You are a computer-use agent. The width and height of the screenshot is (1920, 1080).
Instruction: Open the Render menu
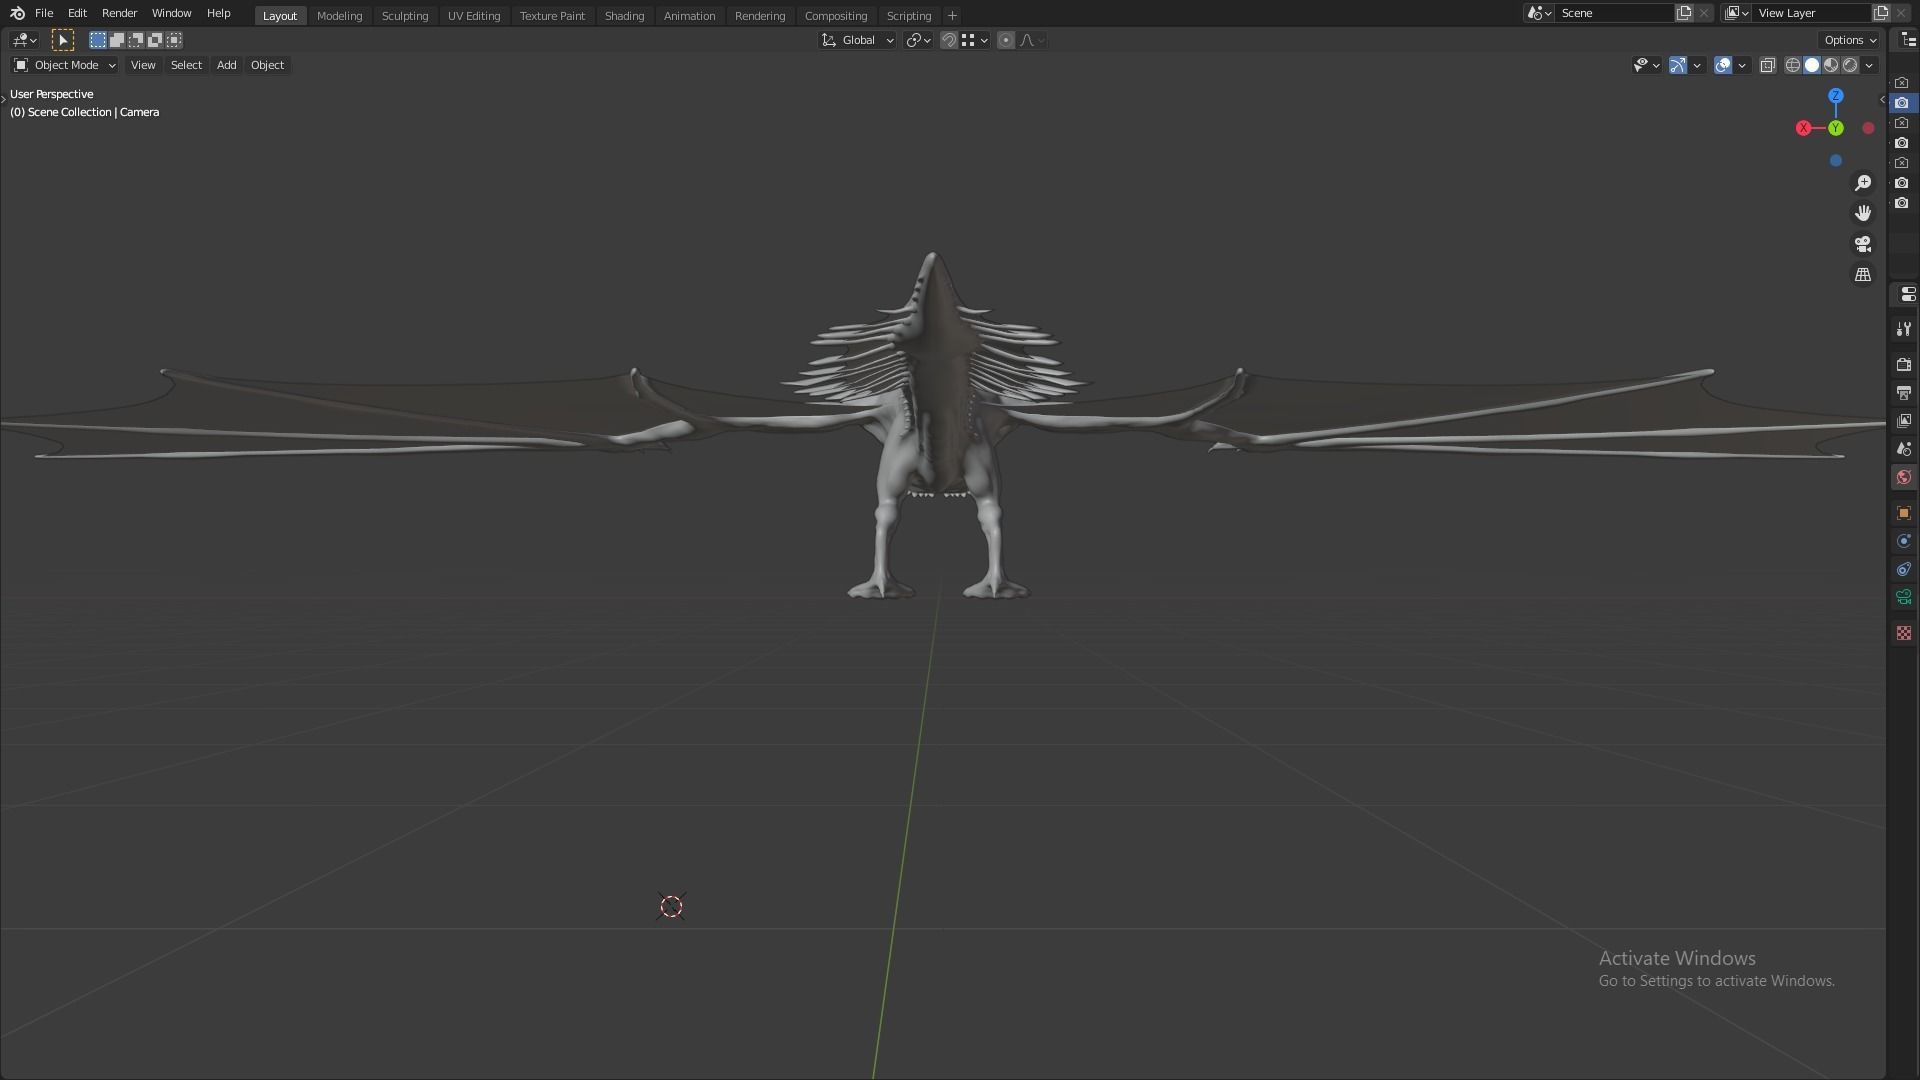coord(119,13)
